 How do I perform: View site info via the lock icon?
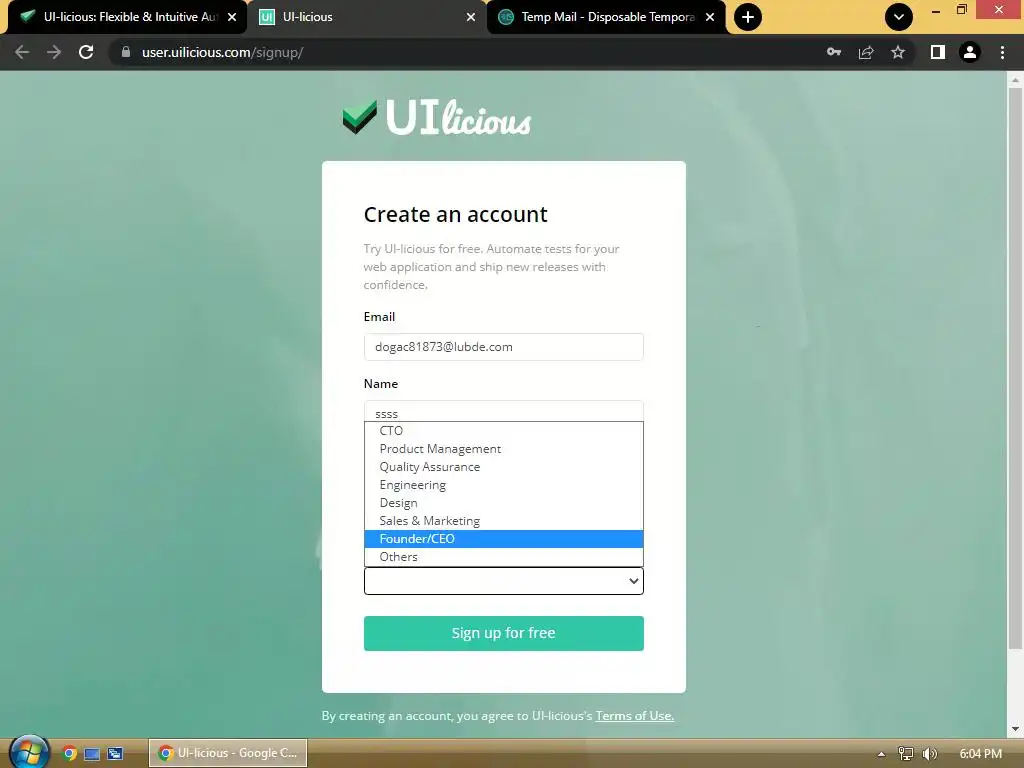point(125,52)
